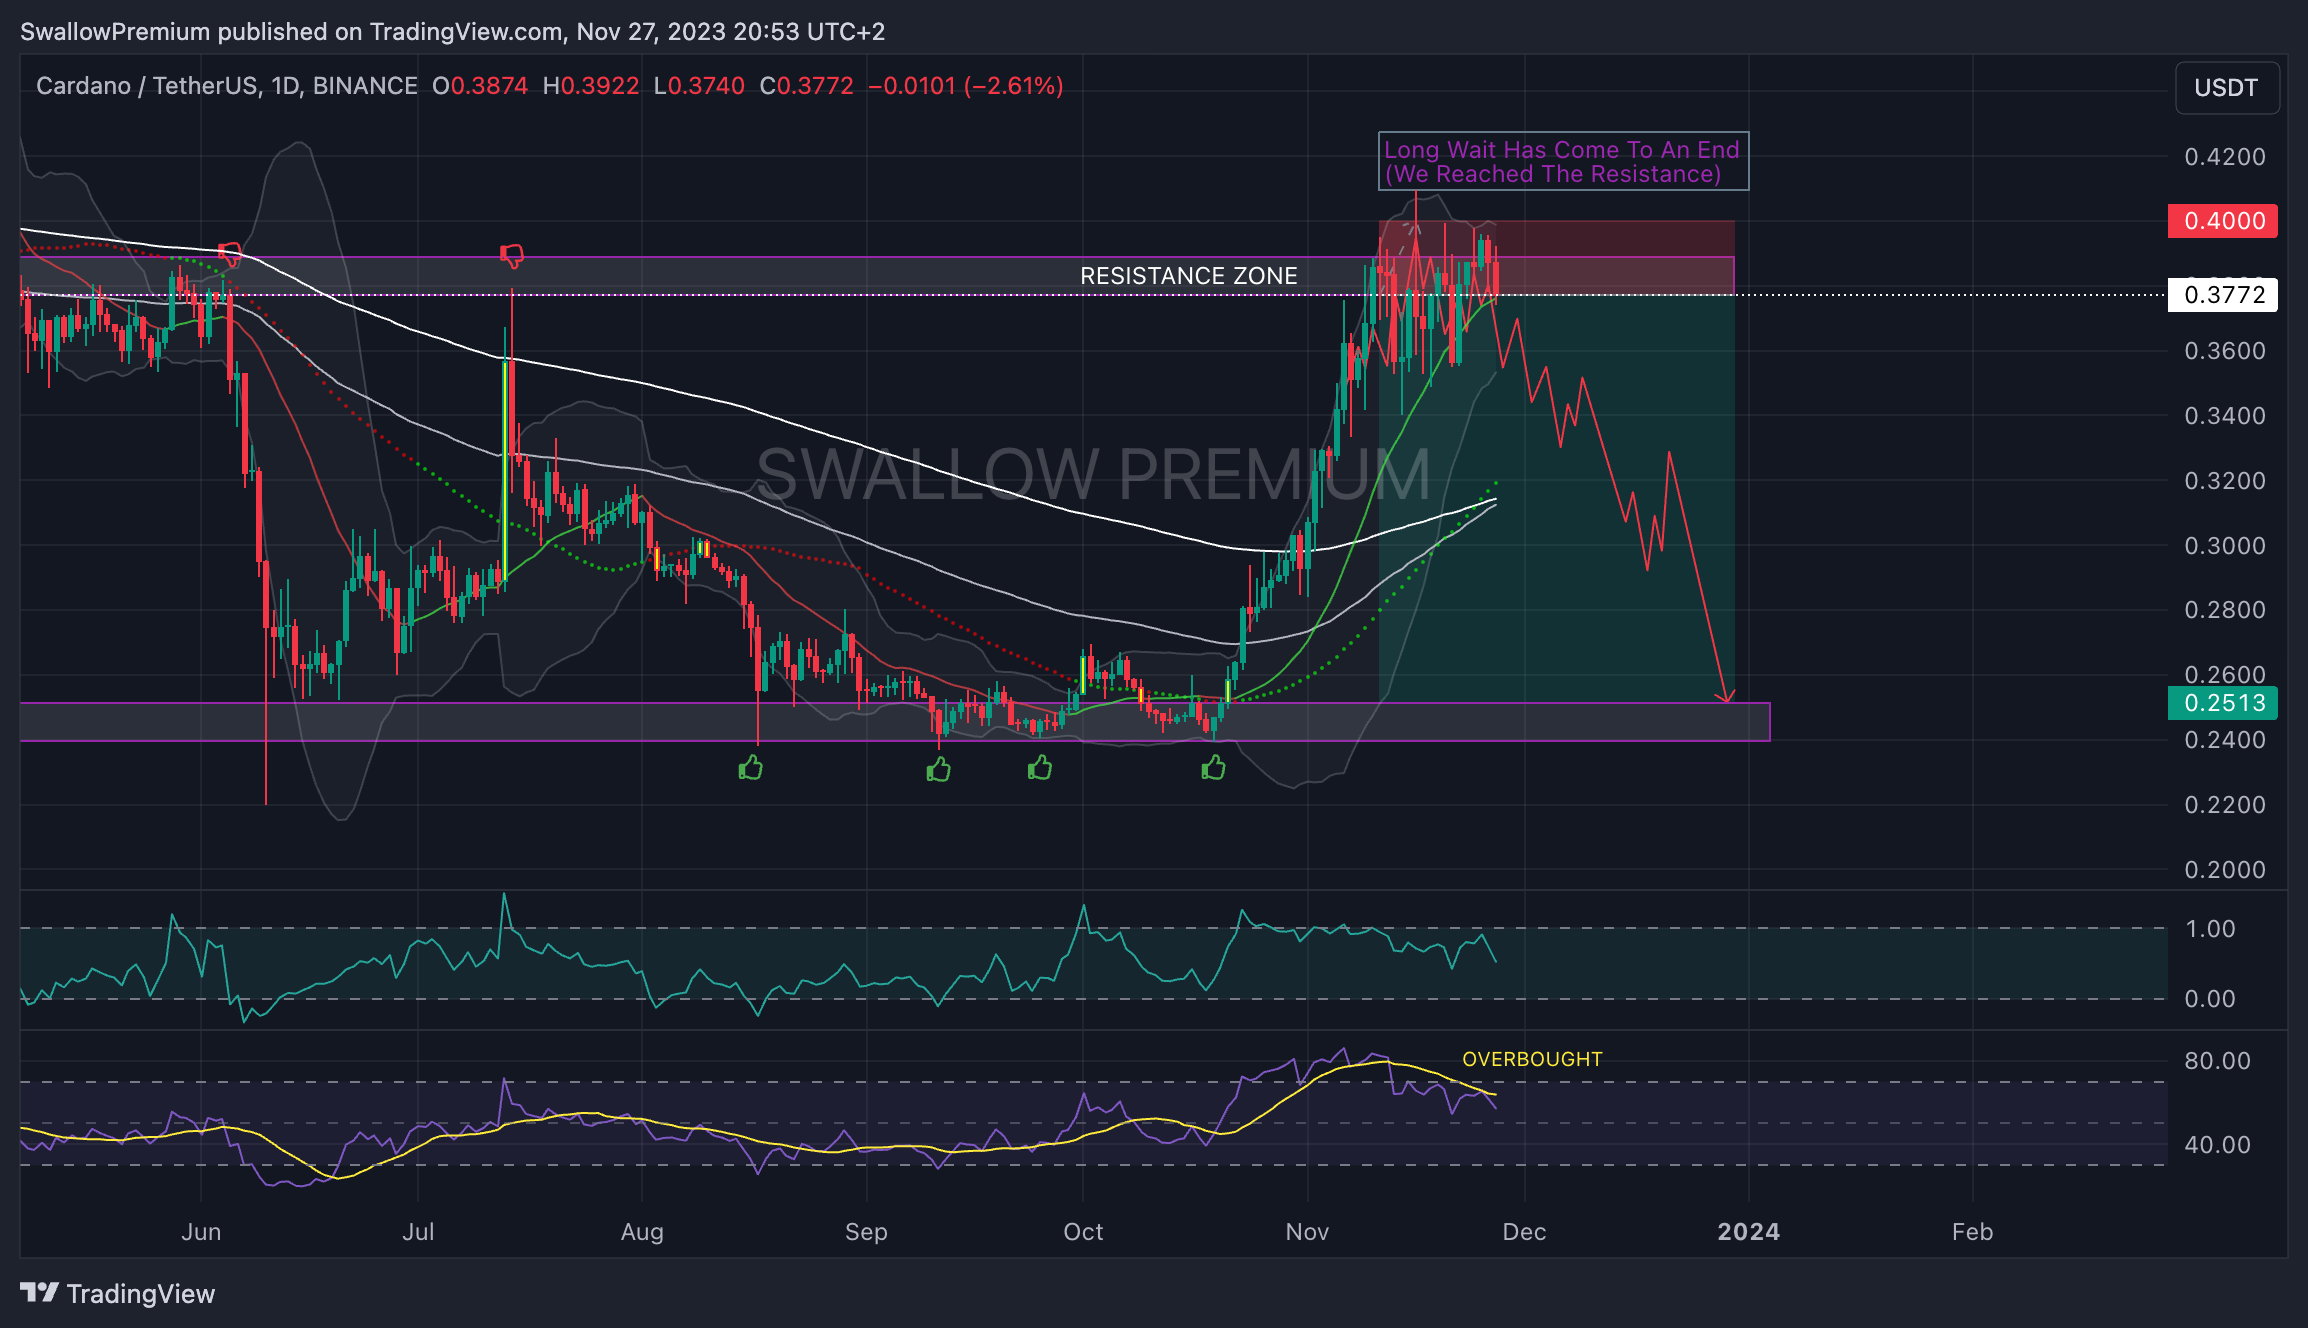Click the red arrowhead at projected price target

coord(1726,696)
